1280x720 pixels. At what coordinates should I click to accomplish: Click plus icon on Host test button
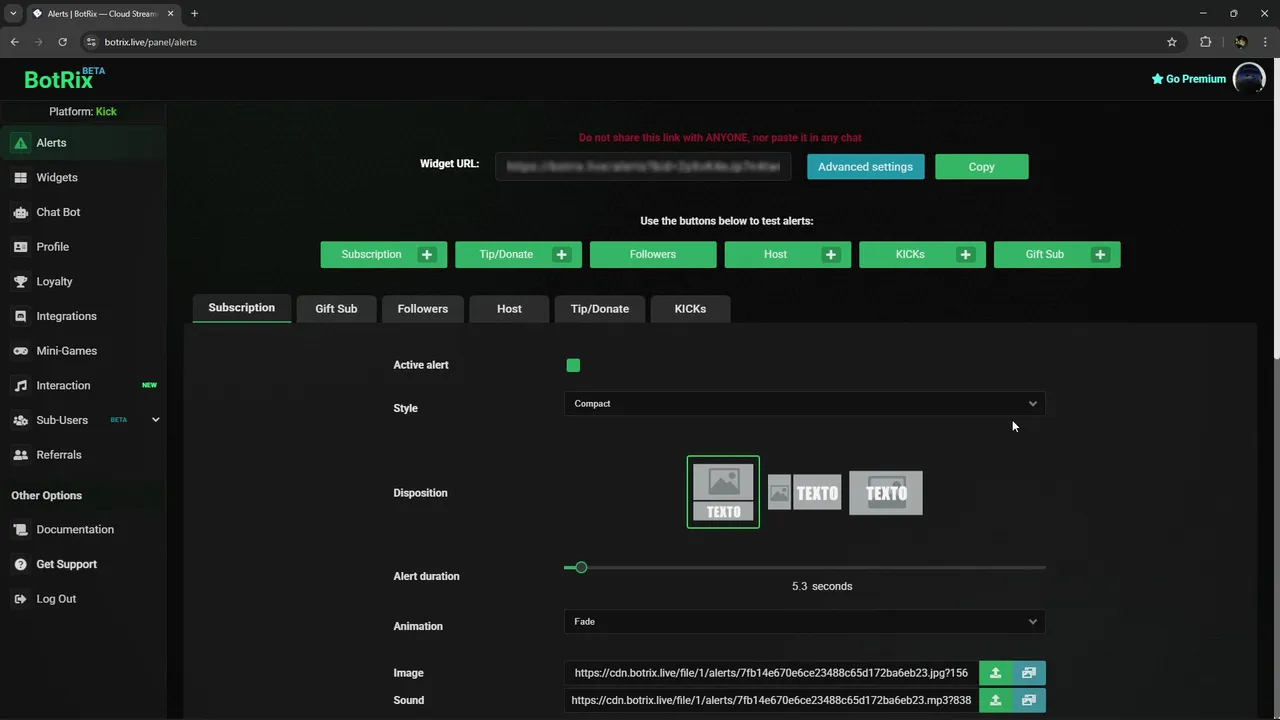pyautogui.click(x=831, y=255)
